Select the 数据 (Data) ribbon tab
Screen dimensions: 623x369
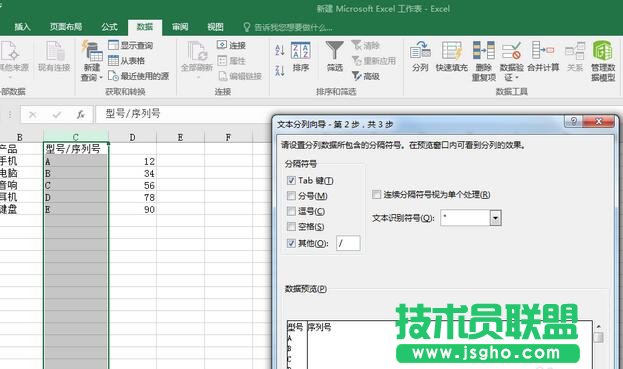click(145, 27)
